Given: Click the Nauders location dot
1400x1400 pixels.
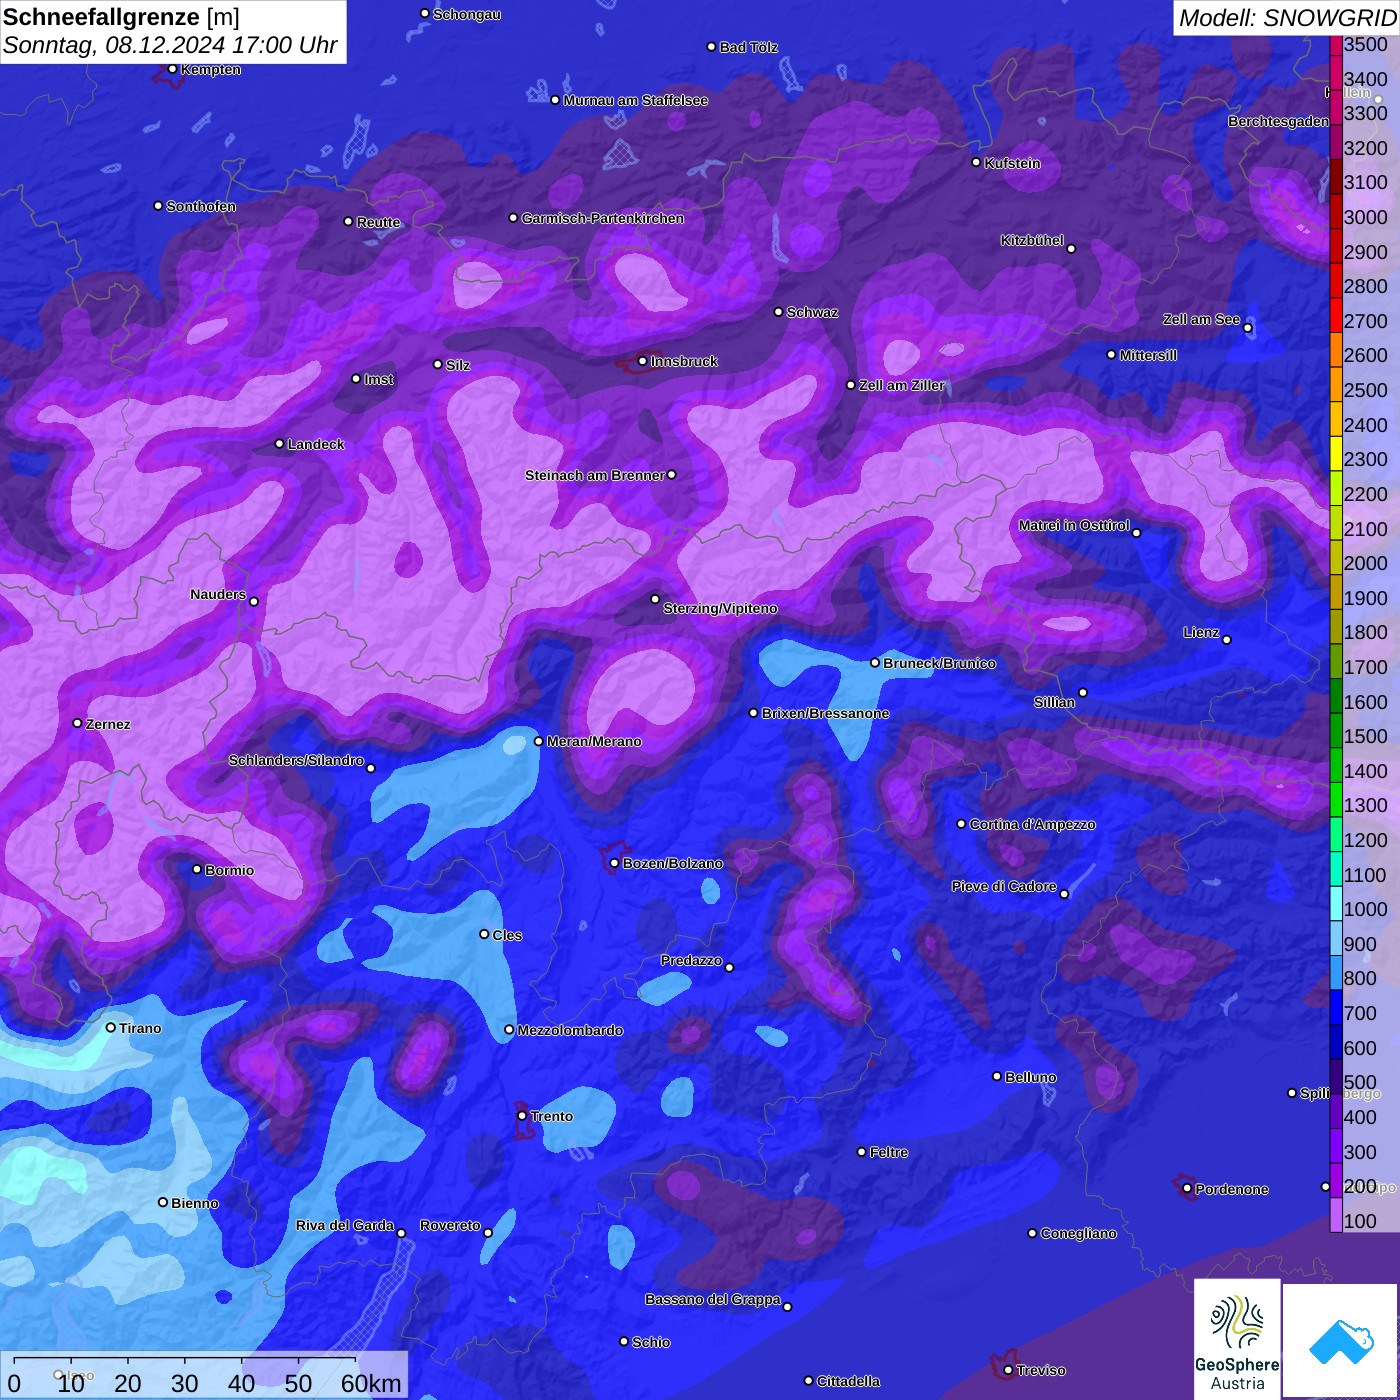Looking at the screenshot, I should tap(254, 602).
